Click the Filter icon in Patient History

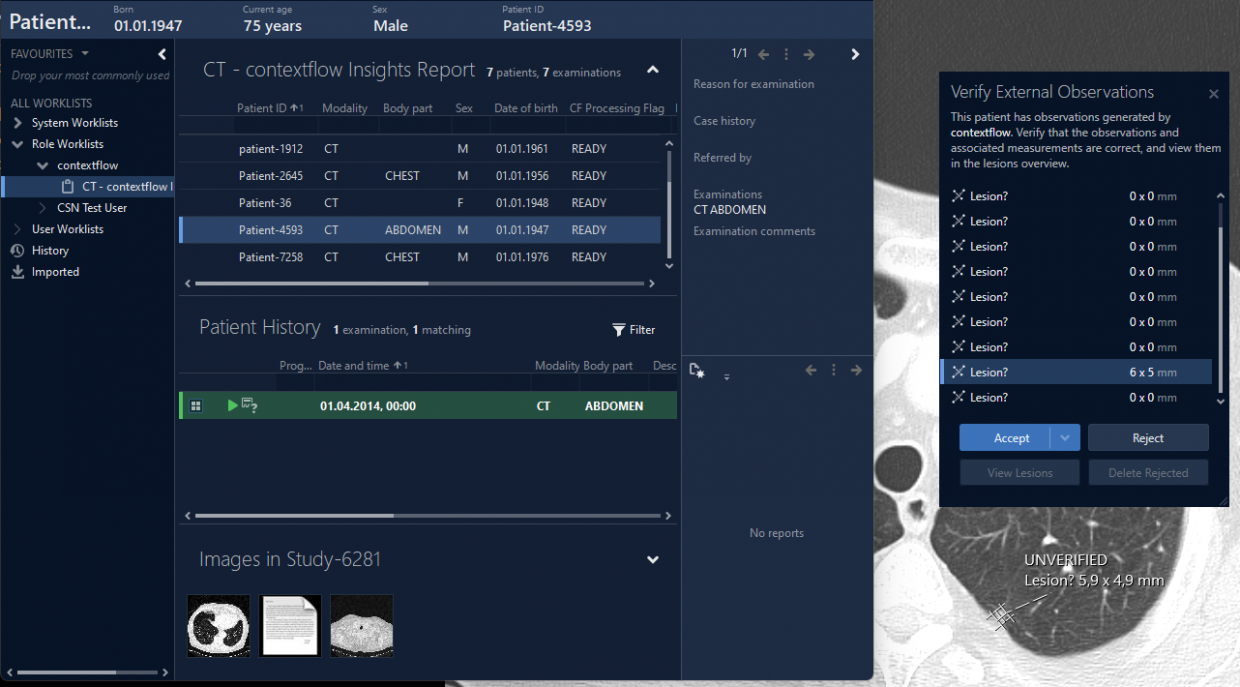coord(619,330)
